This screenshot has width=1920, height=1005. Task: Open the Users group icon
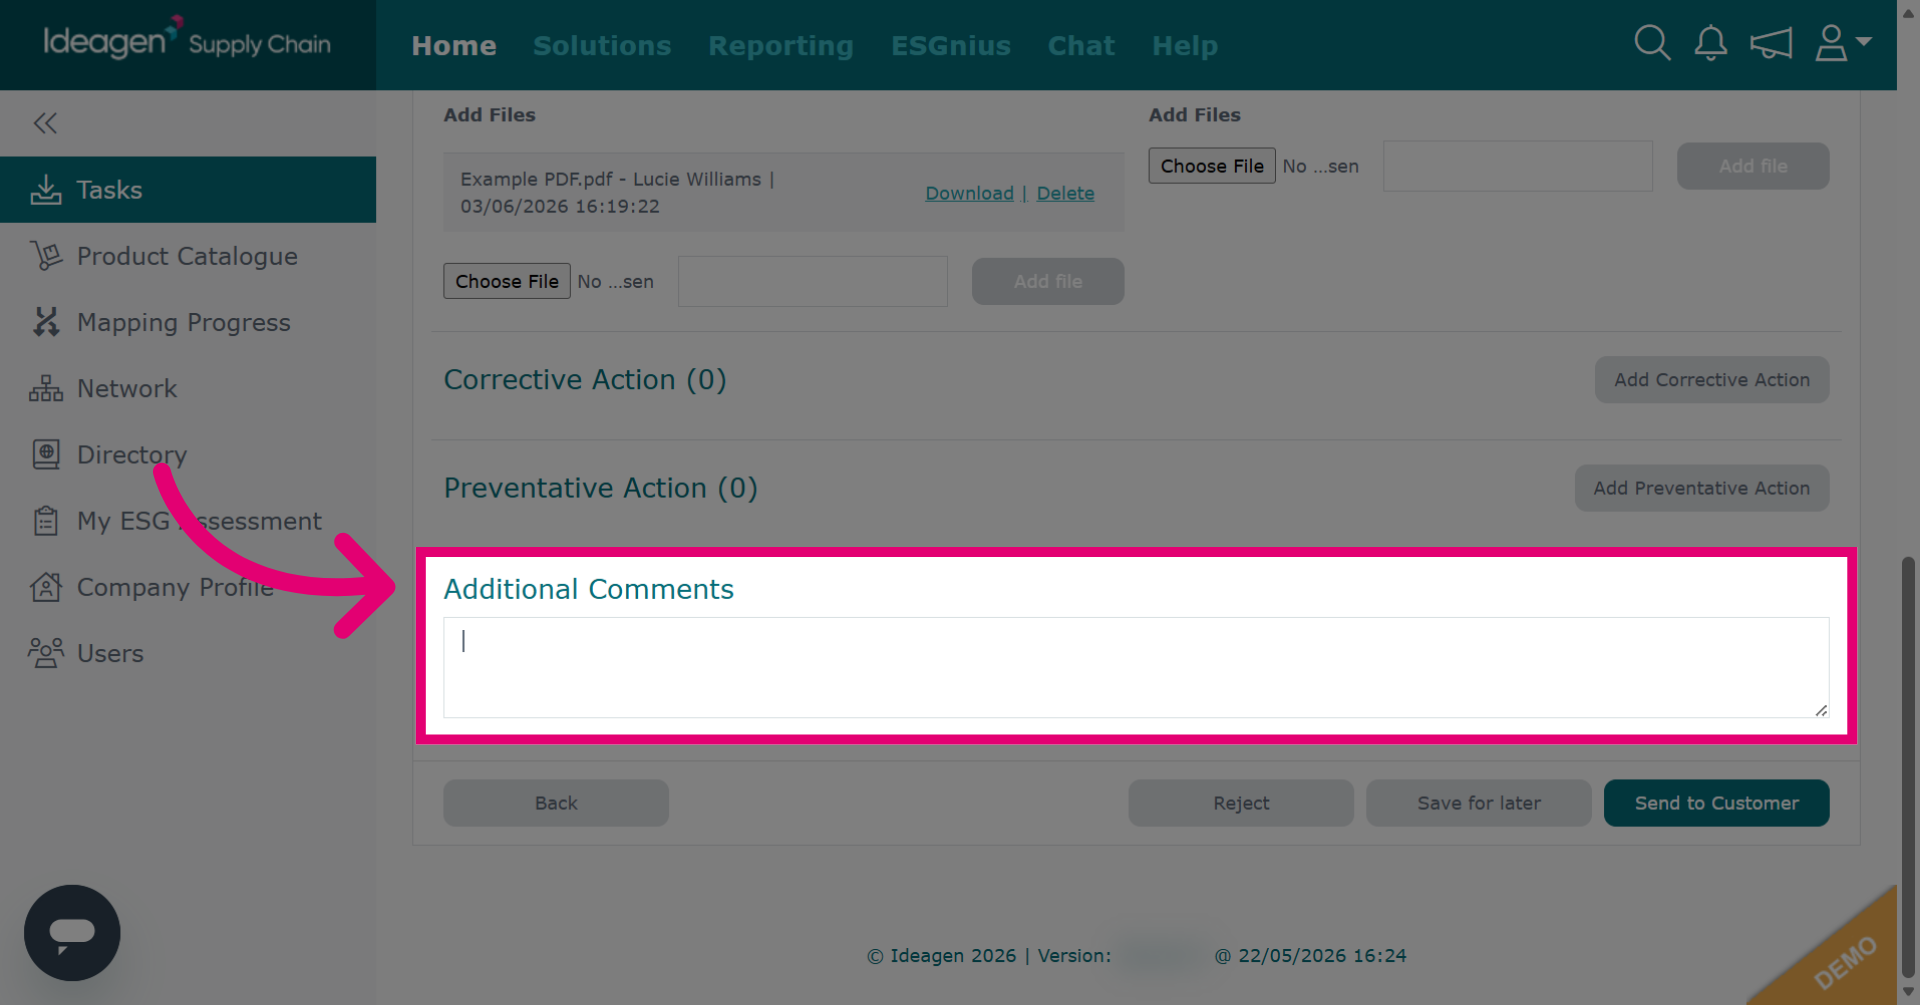tap(46, 653)
